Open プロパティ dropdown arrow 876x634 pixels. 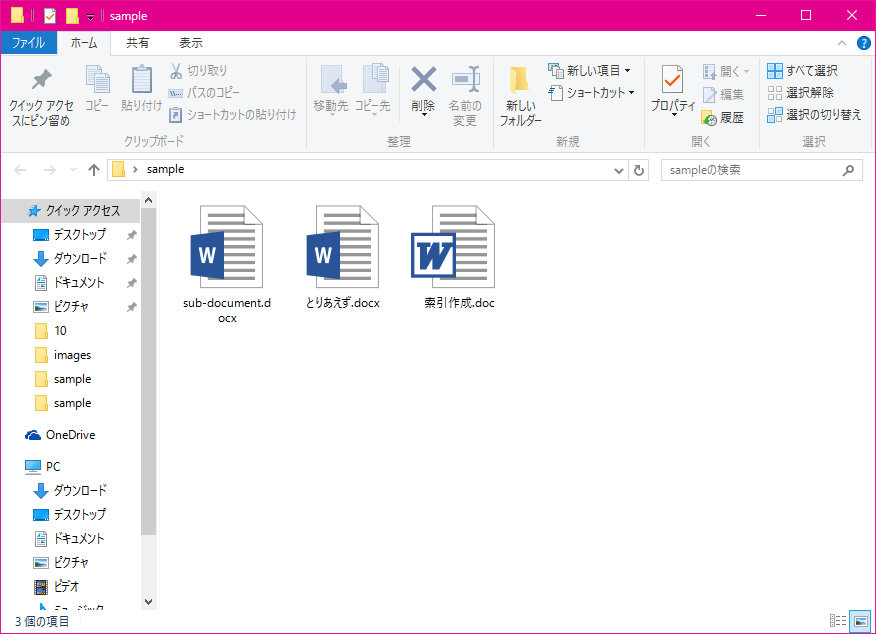(x=673, y=114)
